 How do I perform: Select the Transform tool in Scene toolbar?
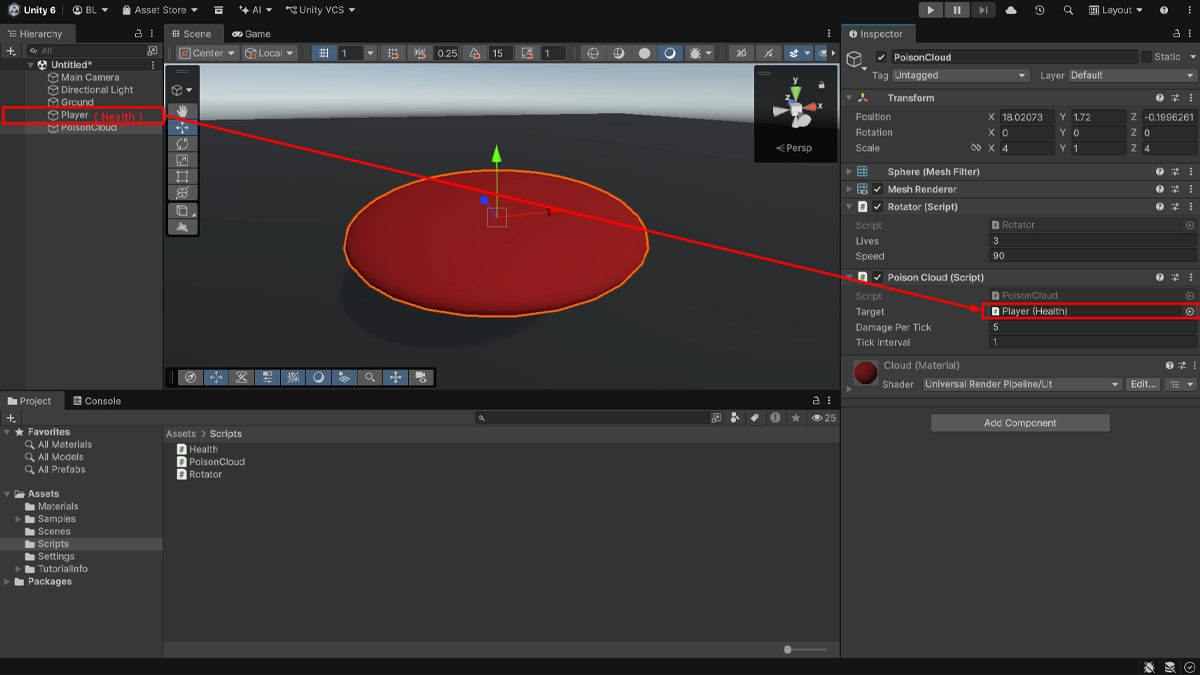pyautogui.click(x=182, y=192)
